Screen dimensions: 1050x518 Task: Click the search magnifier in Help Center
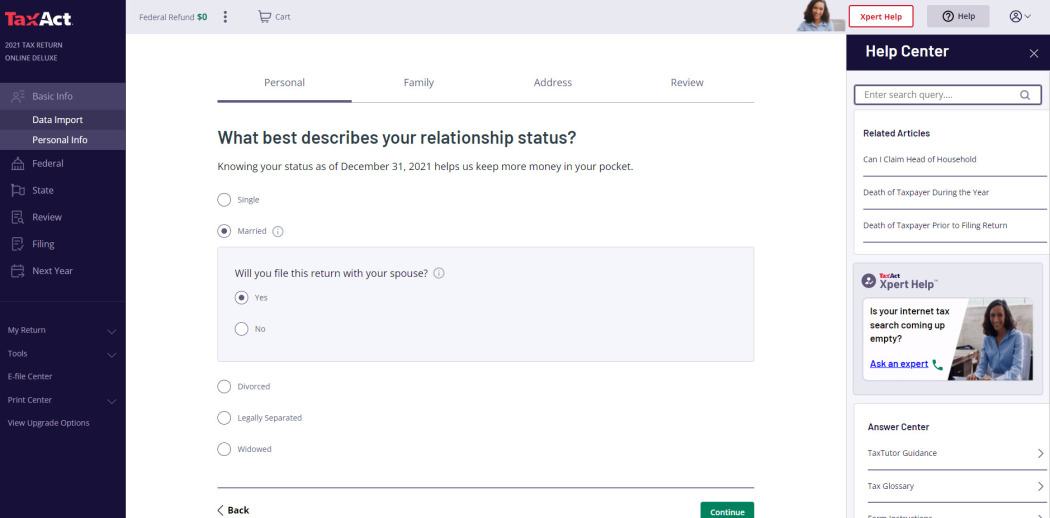(1025, 96)
